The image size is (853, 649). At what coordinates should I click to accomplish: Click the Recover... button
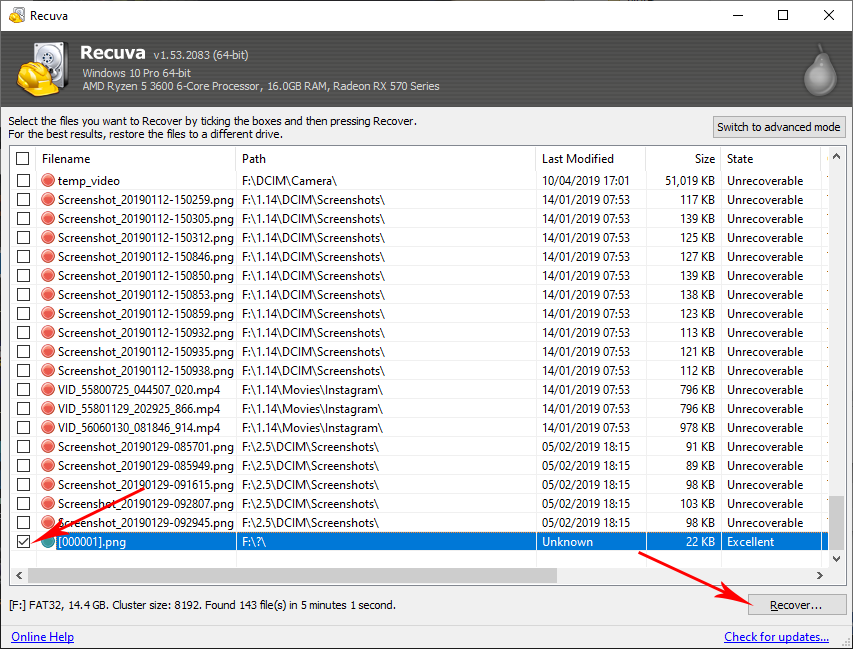point(796,605)
